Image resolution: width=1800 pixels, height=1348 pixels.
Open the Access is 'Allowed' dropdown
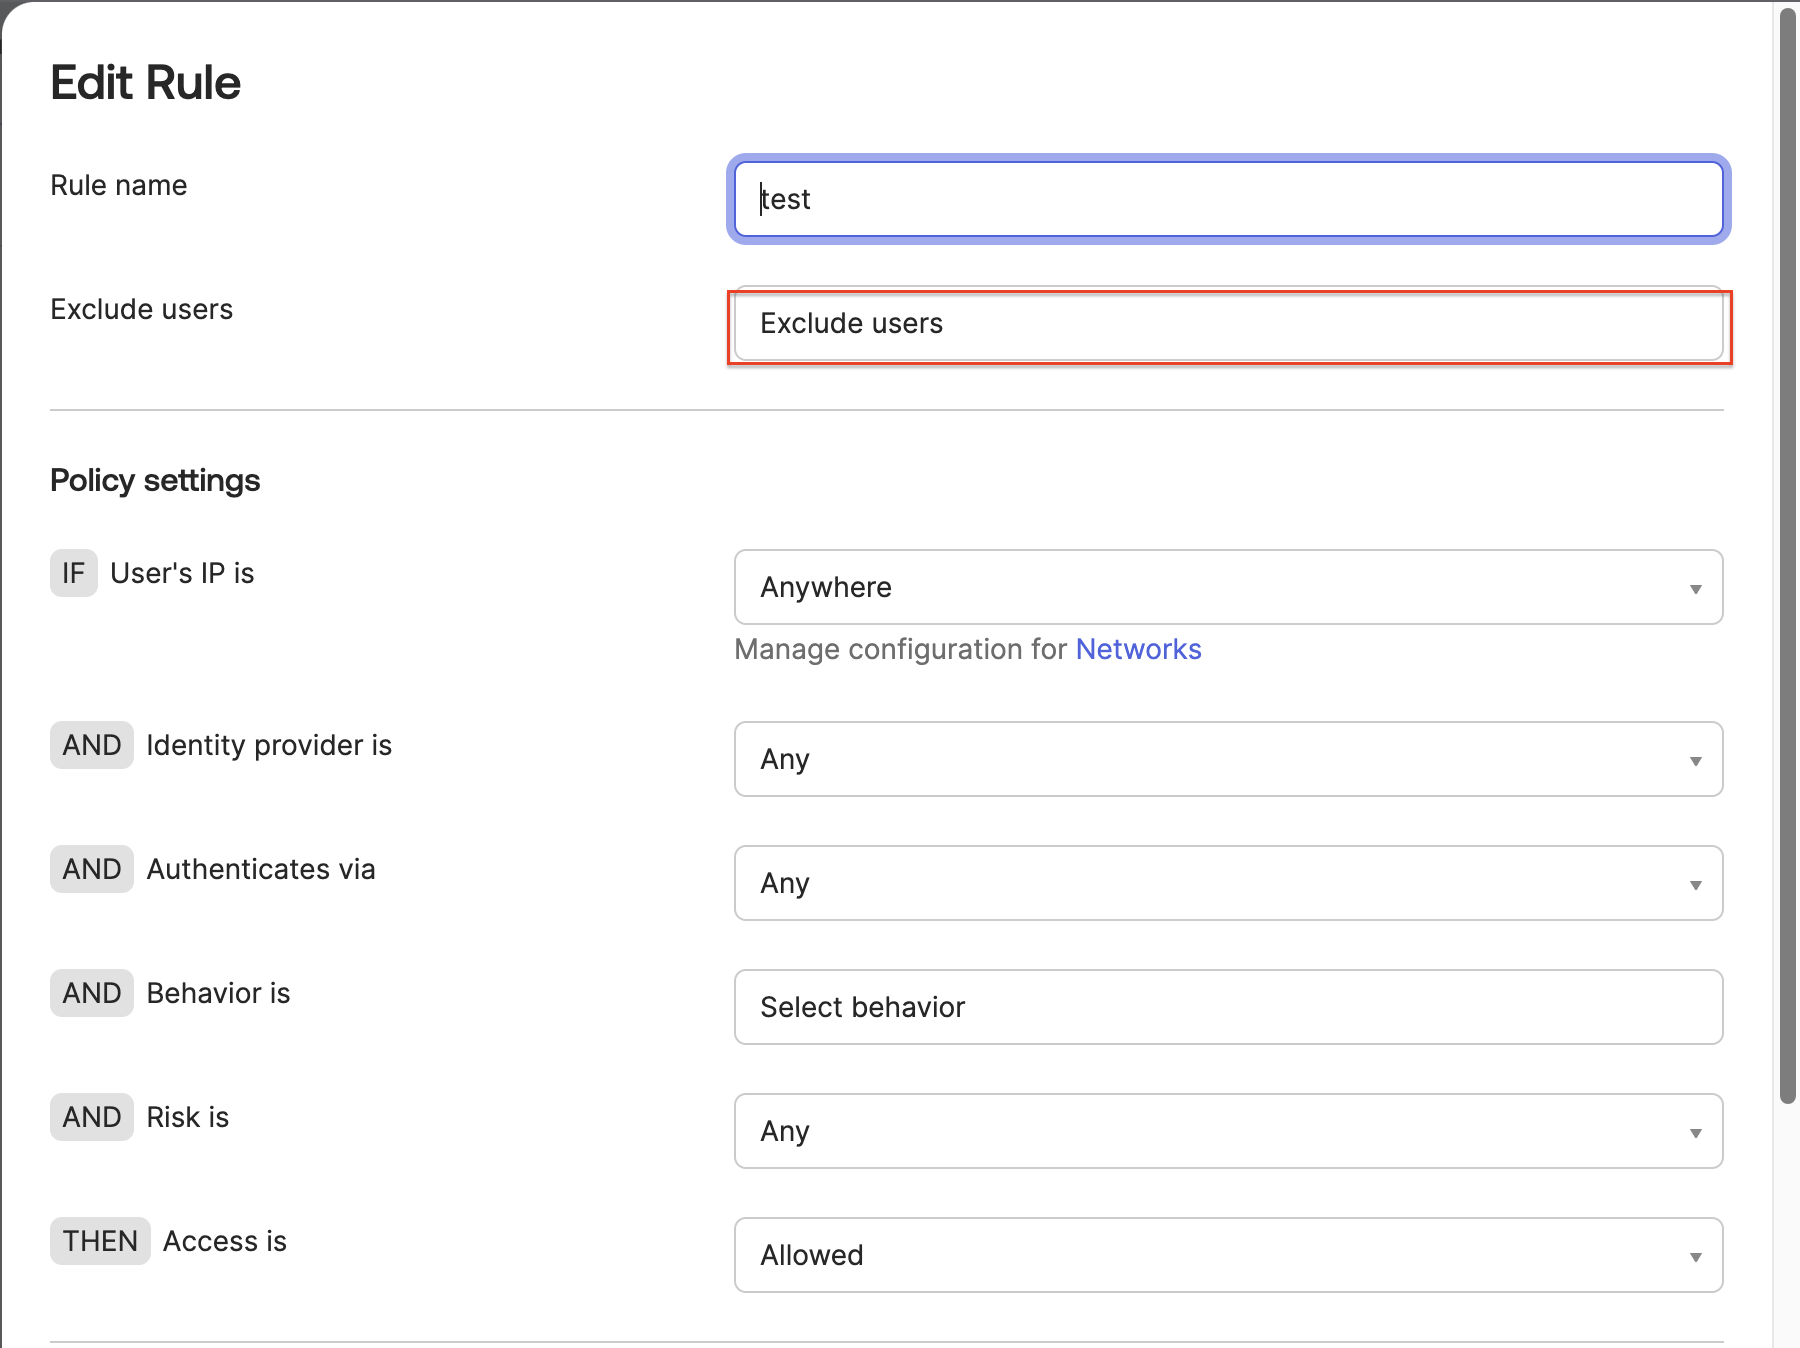click(1228, 1255)
